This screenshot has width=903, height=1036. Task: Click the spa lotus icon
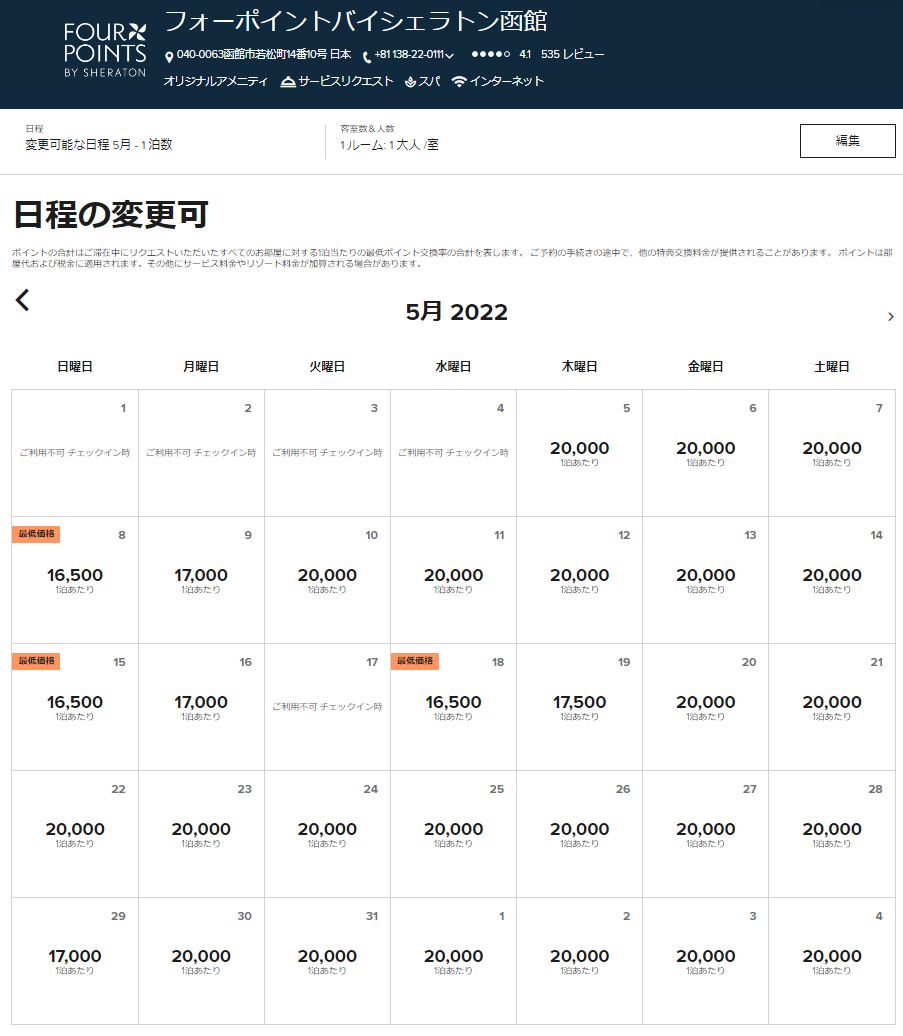[x=410, y=82]
